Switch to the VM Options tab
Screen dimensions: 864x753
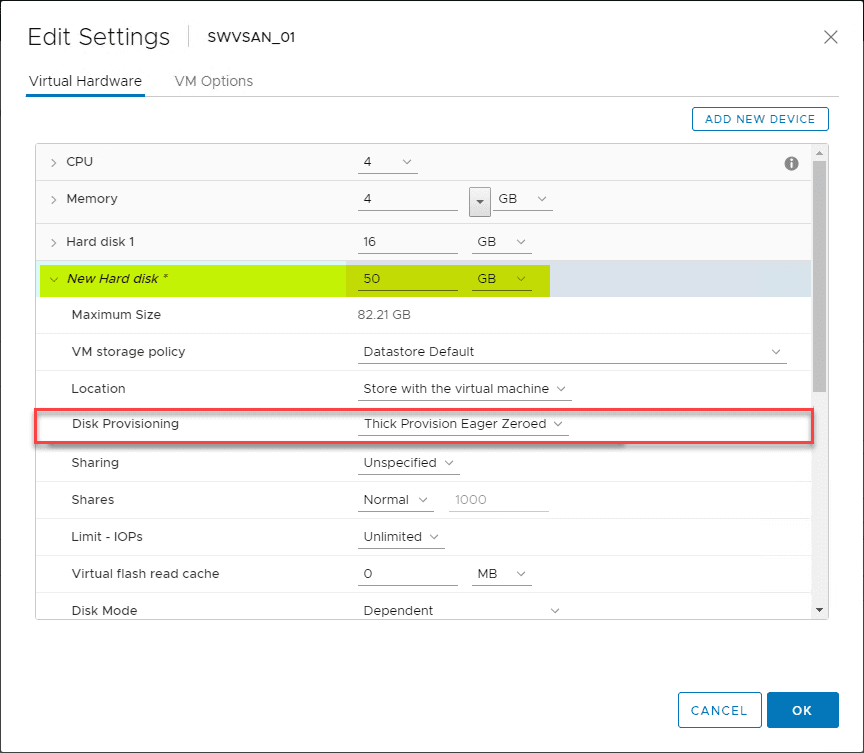click(x=213, y=81)
